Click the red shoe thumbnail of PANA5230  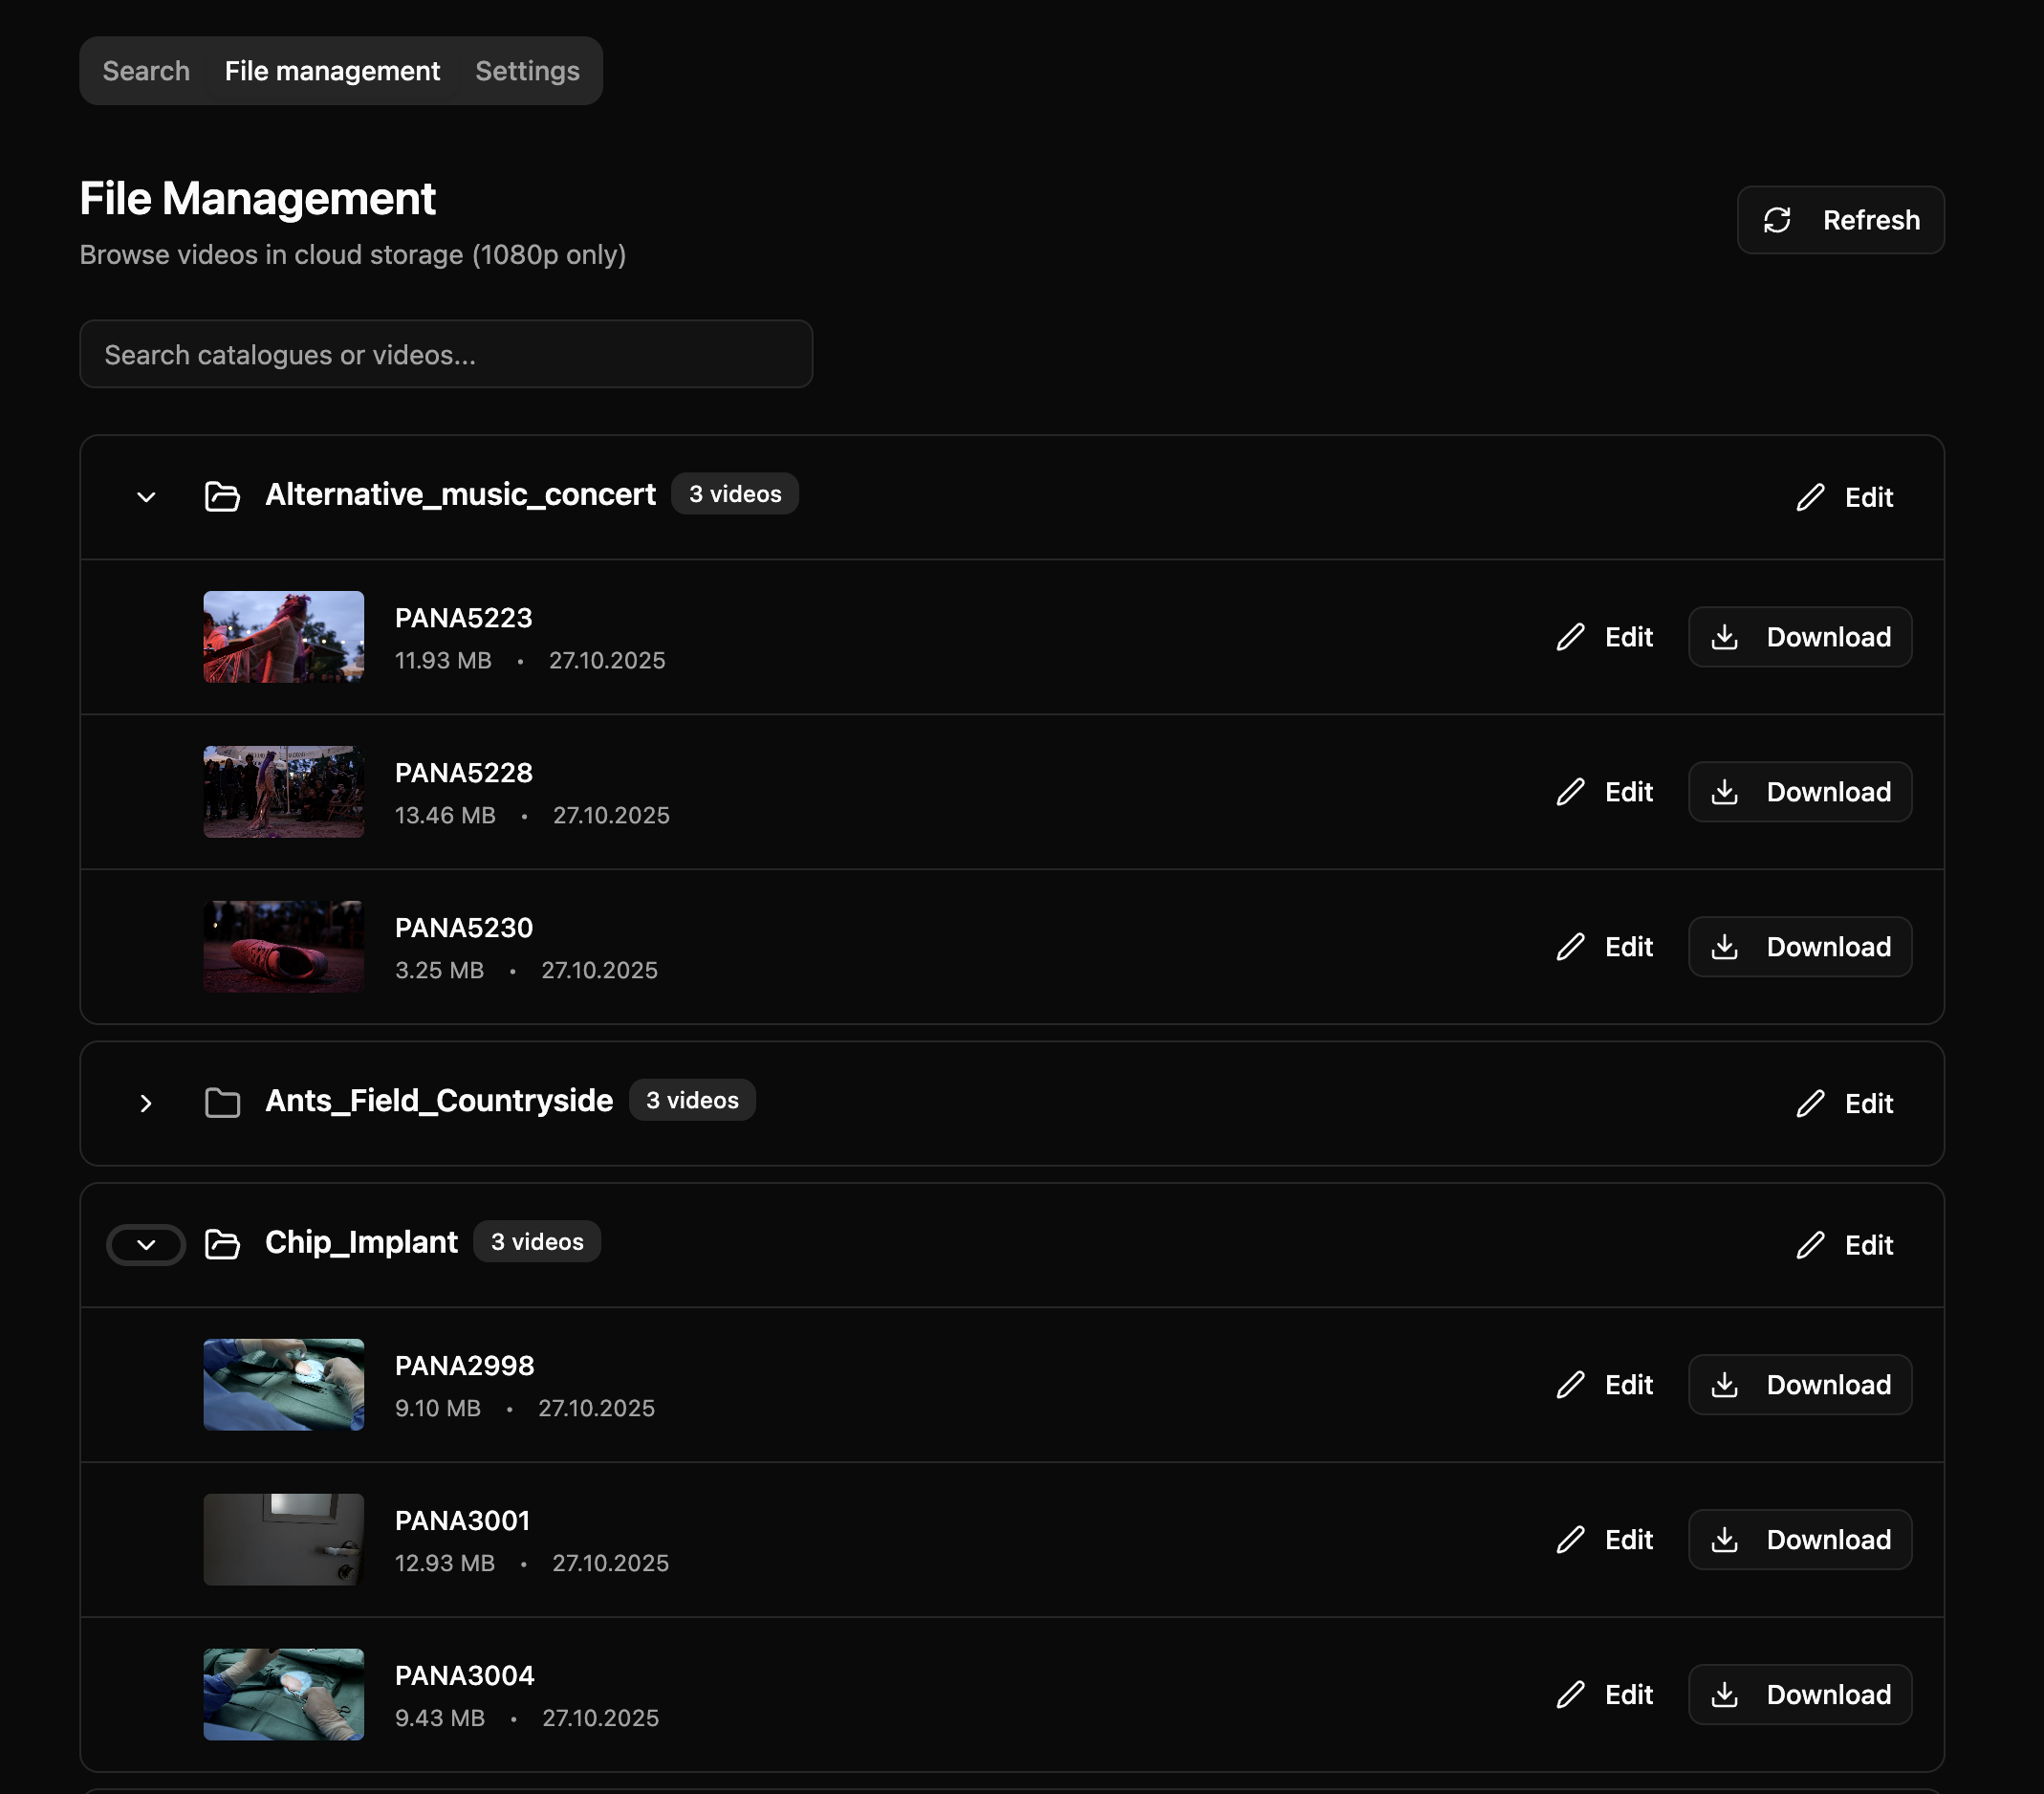pyautogui.click(x=283, y=946)
